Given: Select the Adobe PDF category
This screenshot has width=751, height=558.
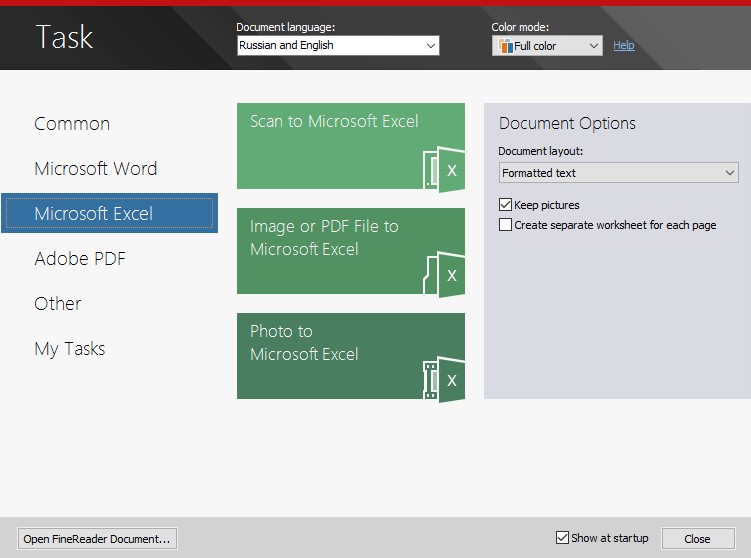Looking at the screenshot, I should pyautogui.click(x=79, y=259).
